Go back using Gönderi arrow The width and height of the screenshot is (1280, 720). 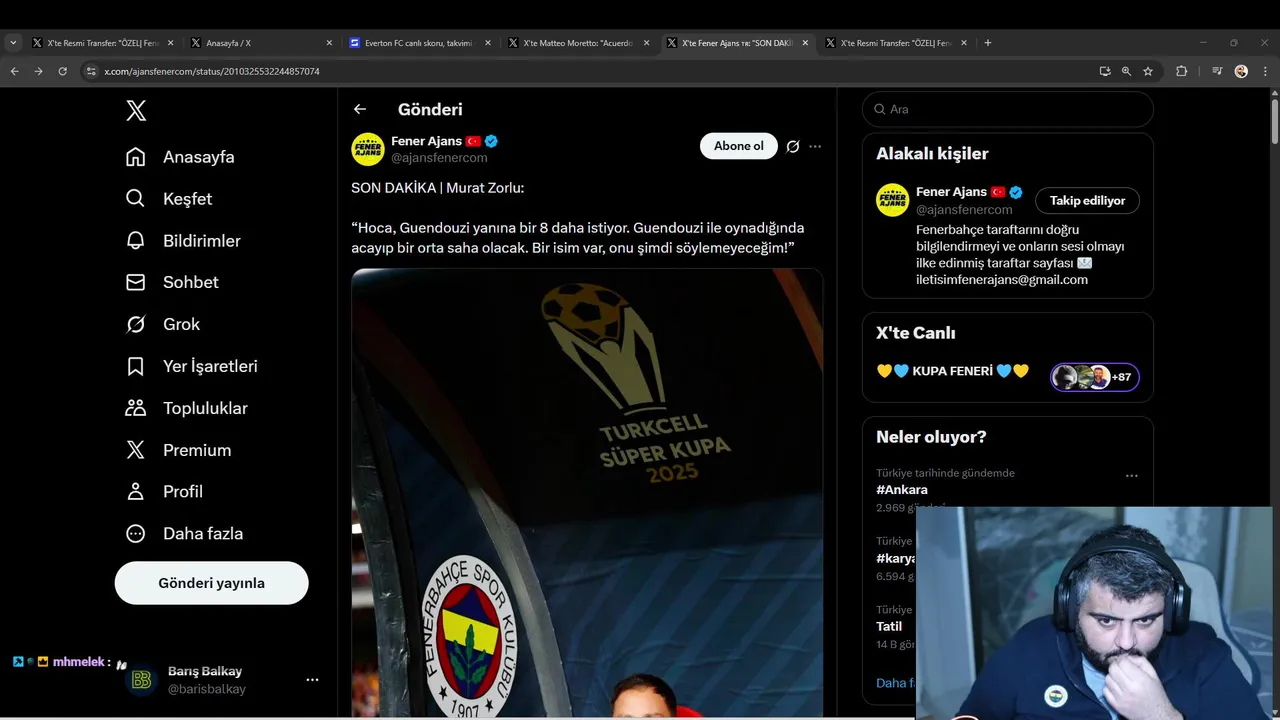[x=360, y=109]
